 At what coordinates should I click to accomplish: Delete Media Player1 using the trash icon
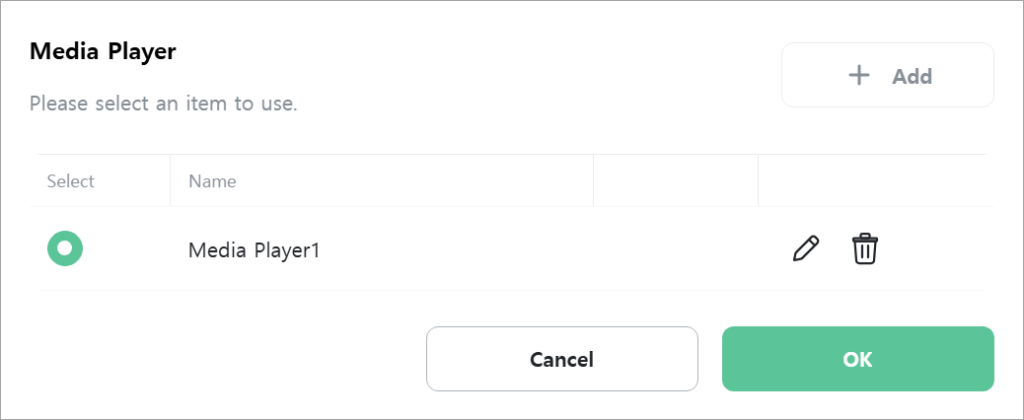pyautogui.click(x=865, y=249)
